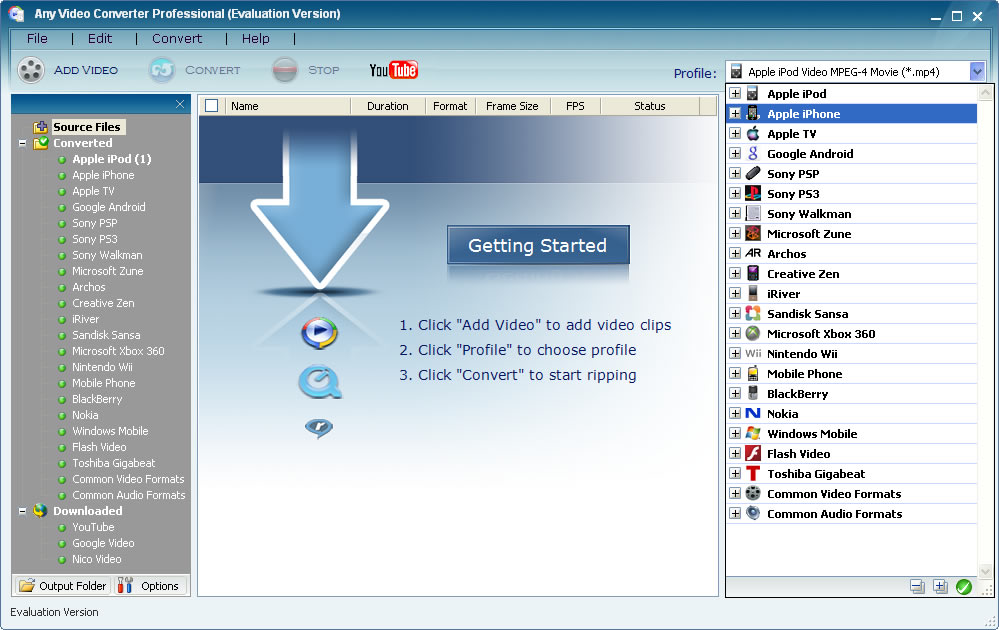Click the collapse-all icon in profile panel footer
Screen dimensions: 999x630
coord(917,587)
